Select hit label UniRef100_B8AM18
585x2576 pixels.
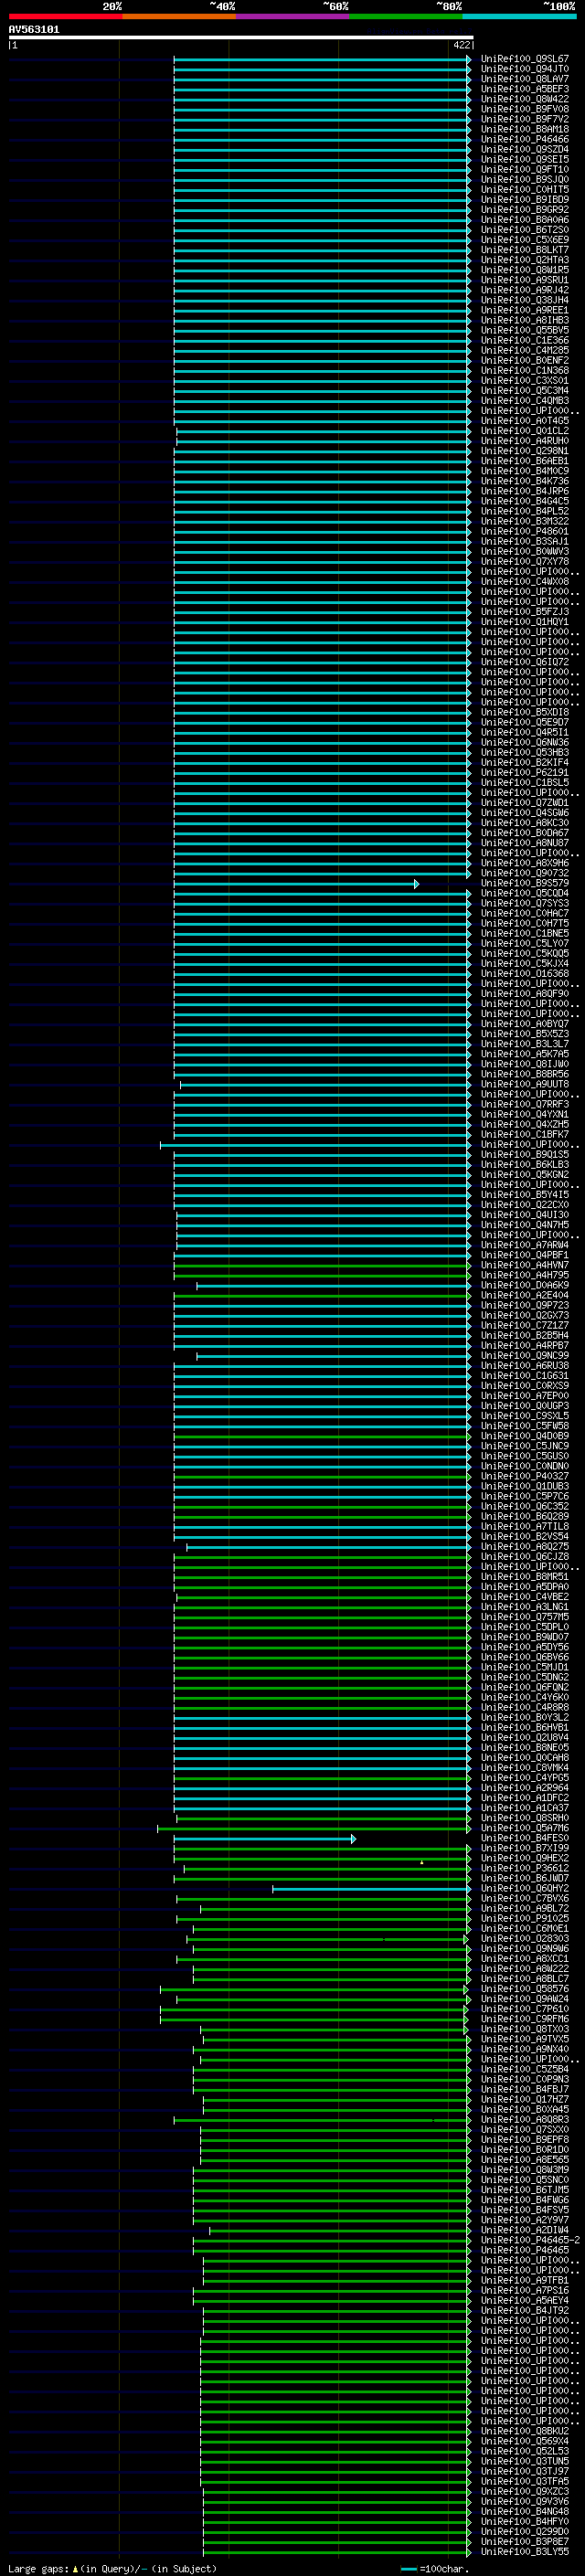(x=525, y=129)
